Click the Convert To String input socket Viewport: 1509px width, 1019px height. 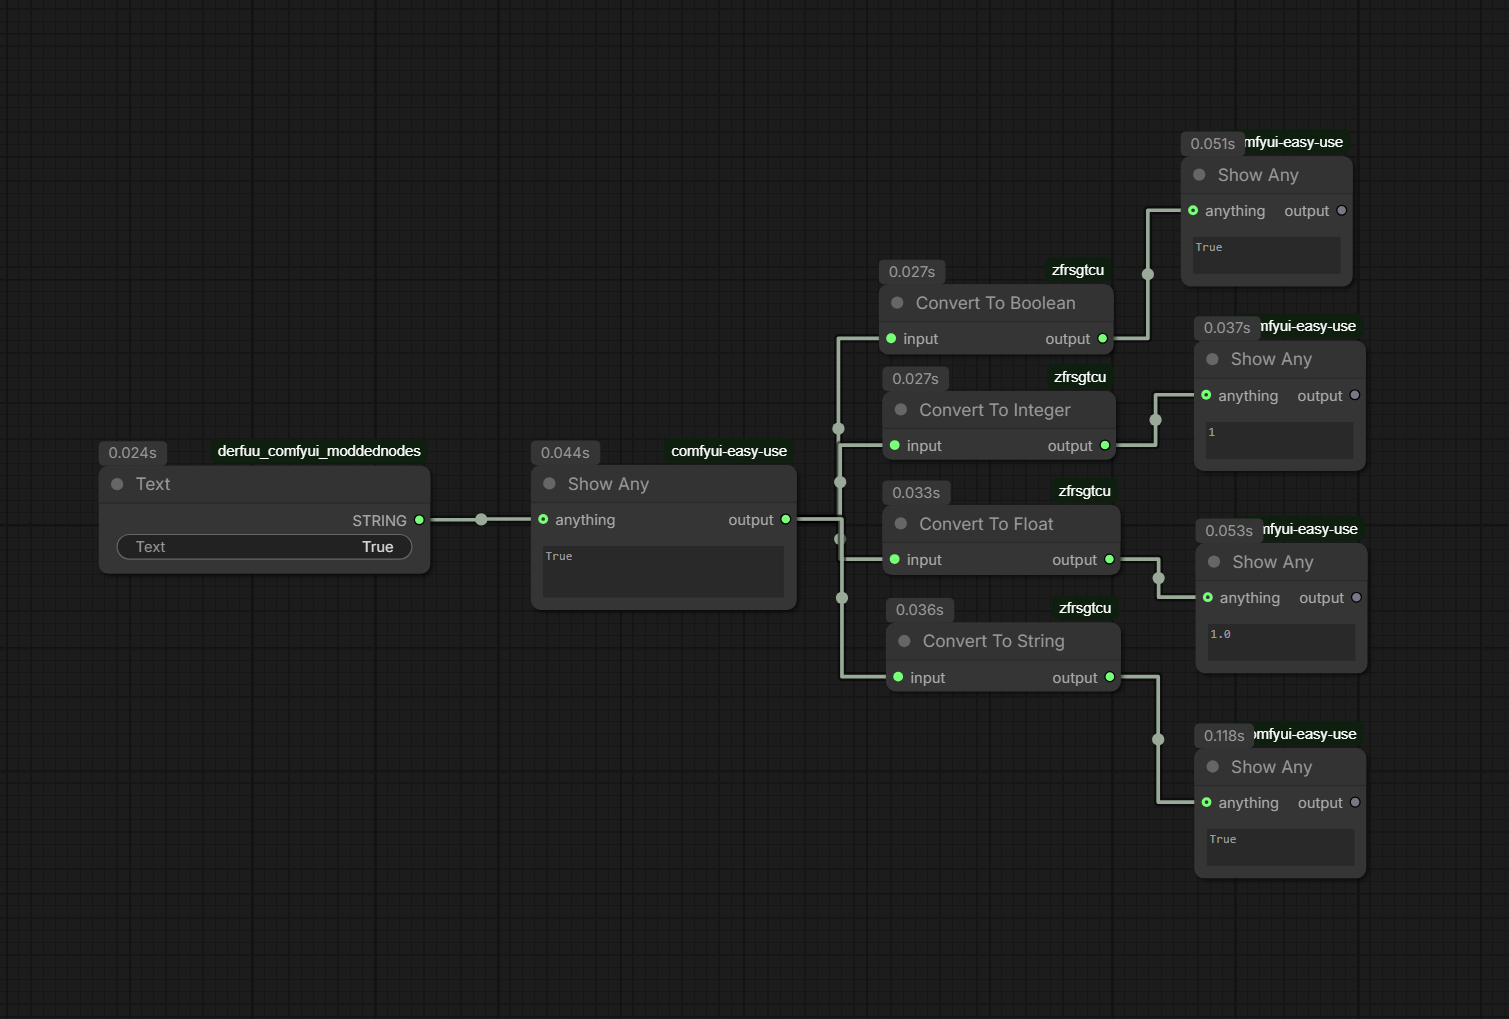coord(898,677)
